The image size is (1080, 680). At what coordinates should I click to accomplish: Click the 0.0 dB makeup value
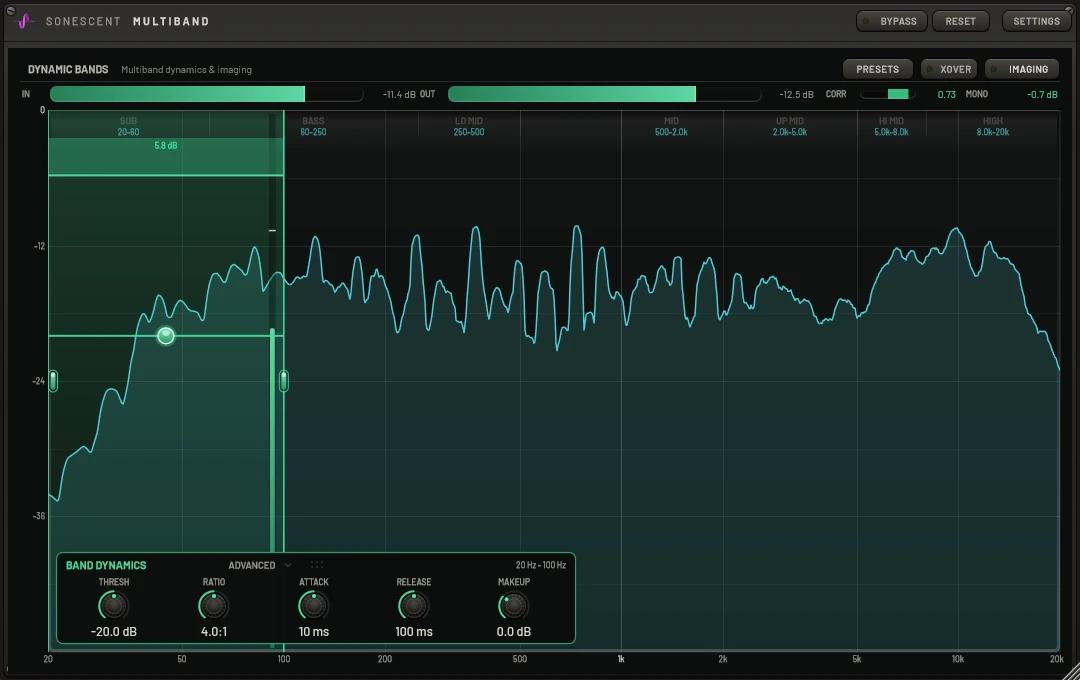coord(513,631)
